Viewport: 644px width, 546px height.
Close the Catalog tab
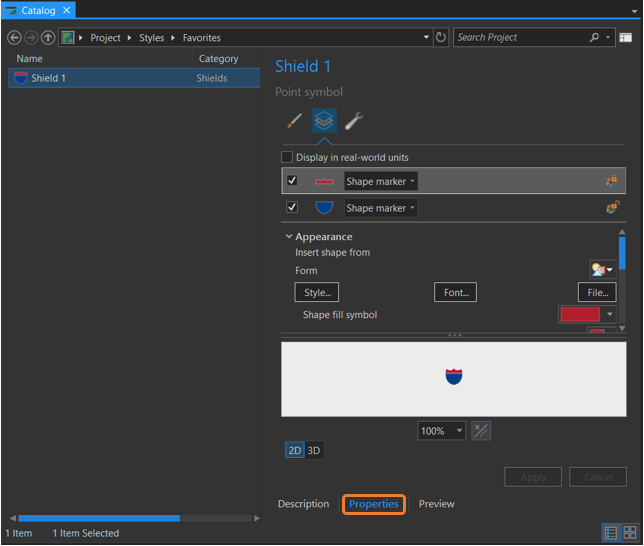[67, 10]
